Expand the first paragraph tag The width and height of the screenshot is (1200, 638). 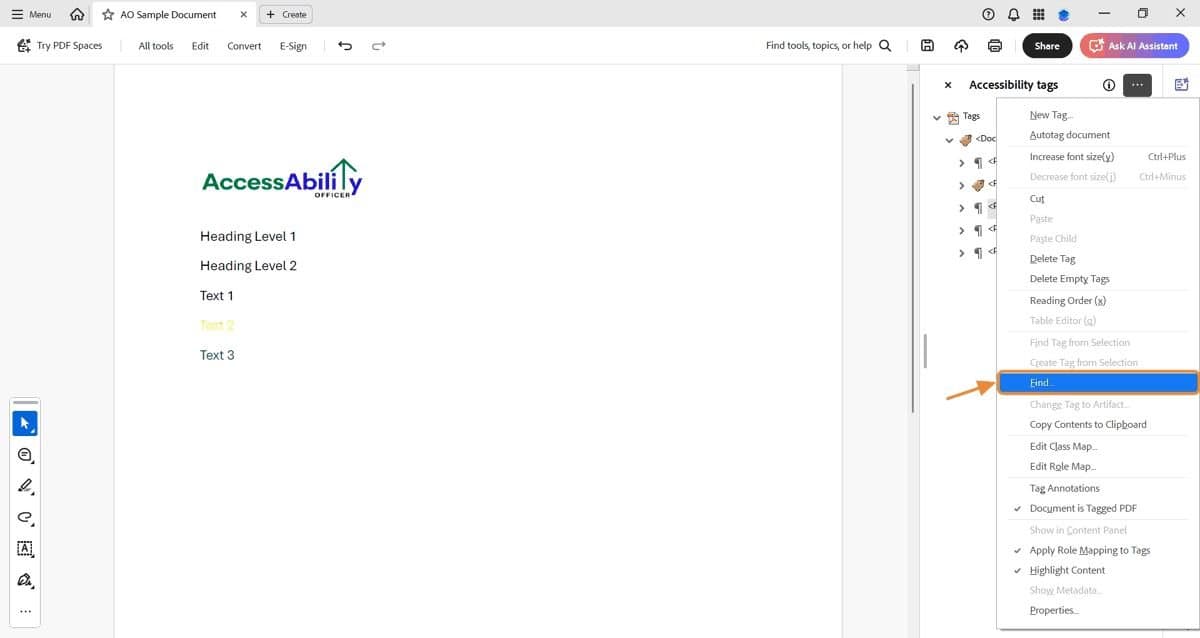coord(962,162)
